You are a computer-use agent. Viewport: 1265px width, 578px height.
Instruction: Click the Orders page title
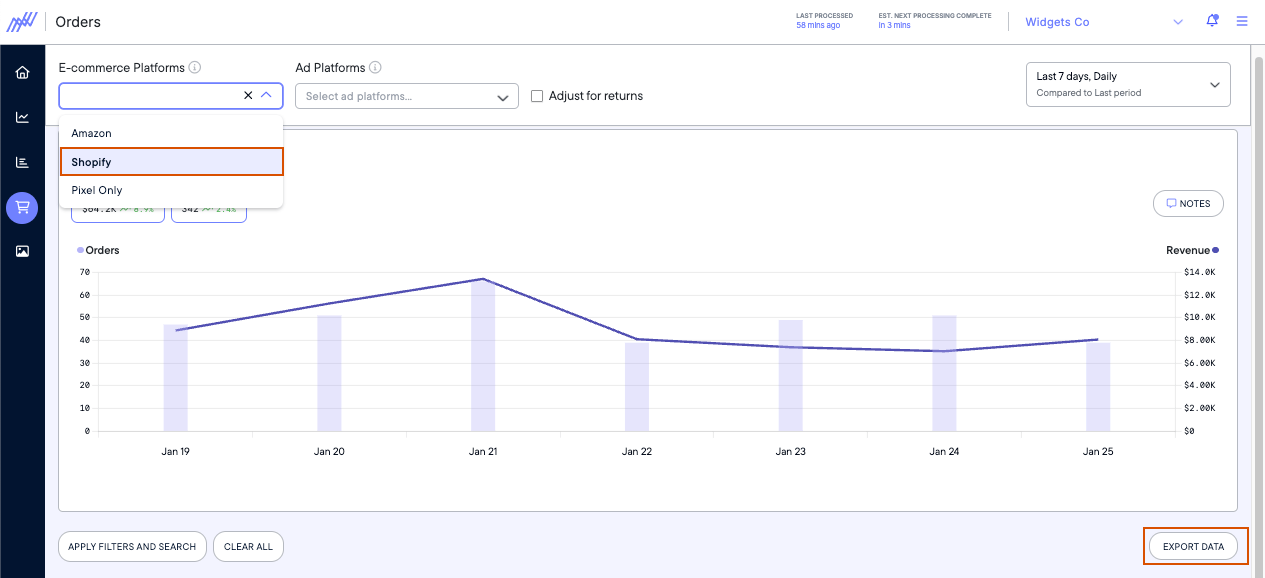(x=78, y=22)
